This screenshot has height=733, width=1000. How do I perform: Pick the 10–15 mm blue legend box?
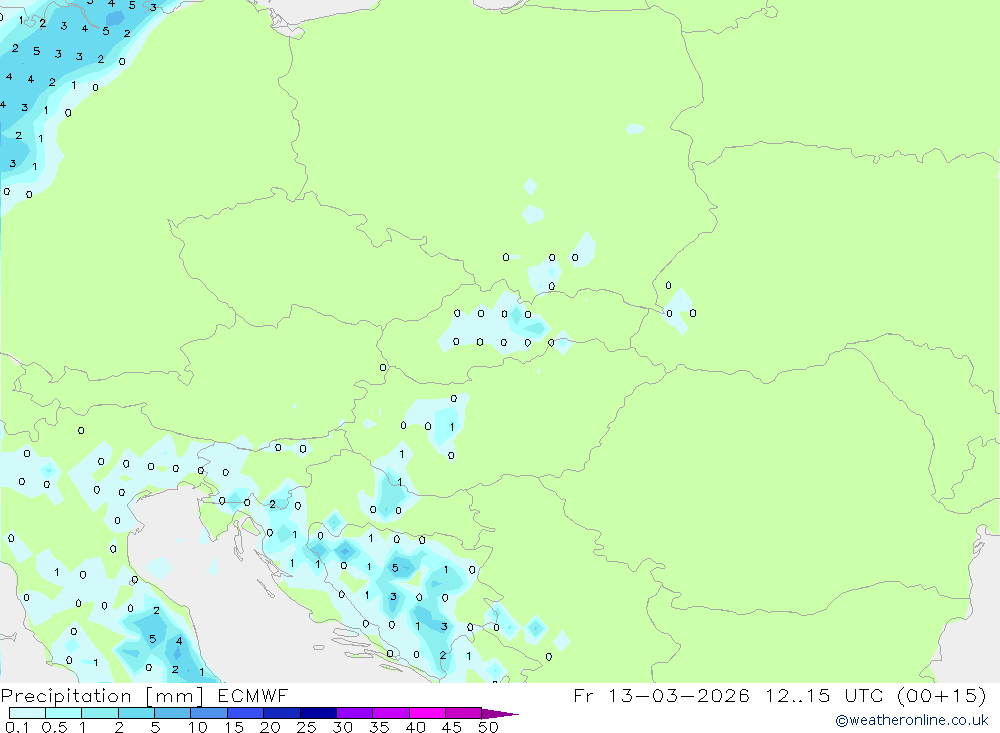click(x=209, y=713)
